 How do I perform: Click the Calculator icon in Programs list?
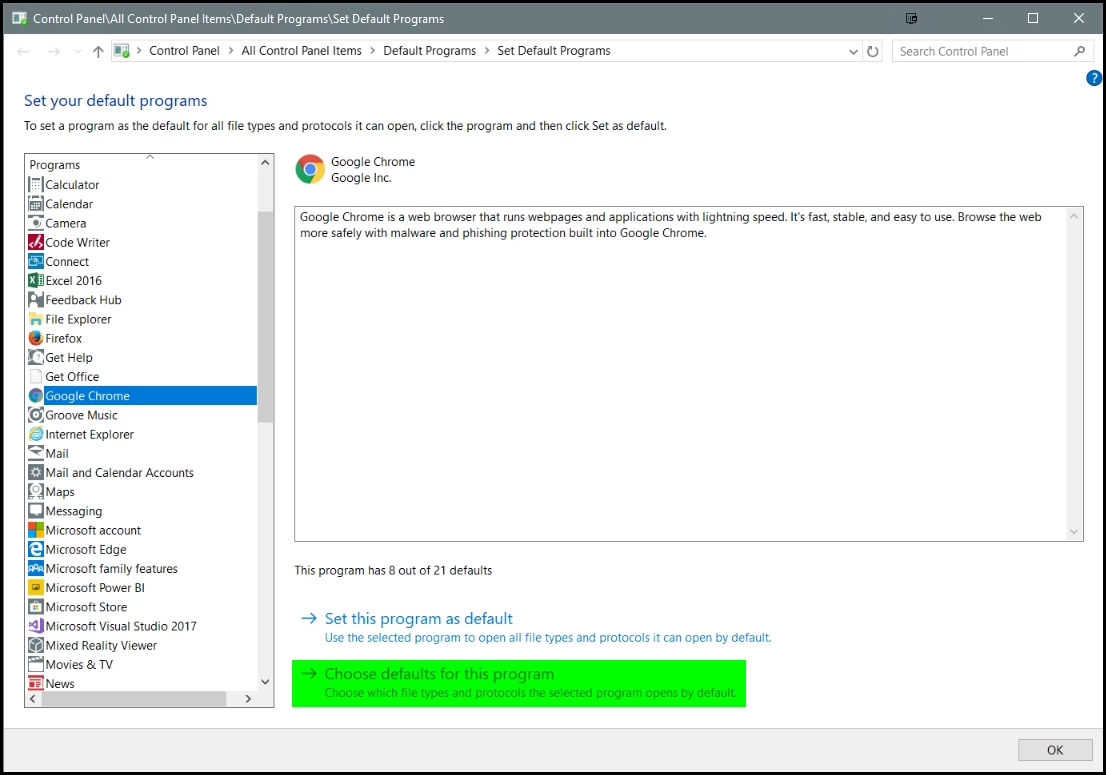[36, 184]
